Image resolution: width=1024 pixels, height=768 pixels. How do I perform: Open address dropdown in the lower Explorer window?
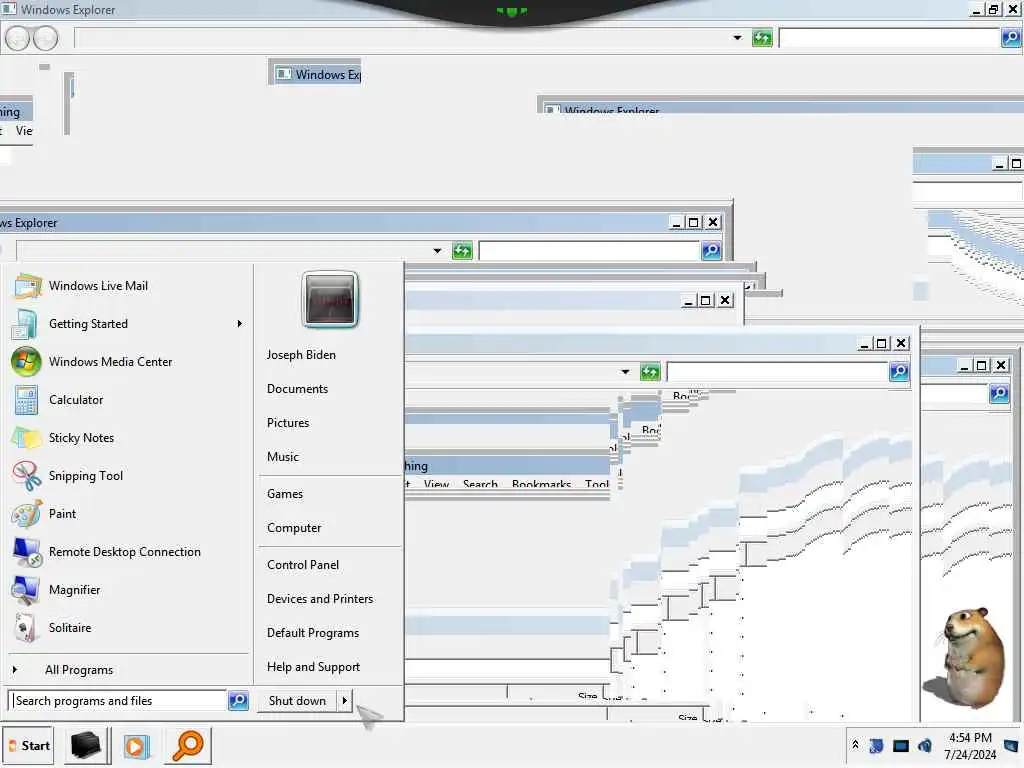[625, 372]
